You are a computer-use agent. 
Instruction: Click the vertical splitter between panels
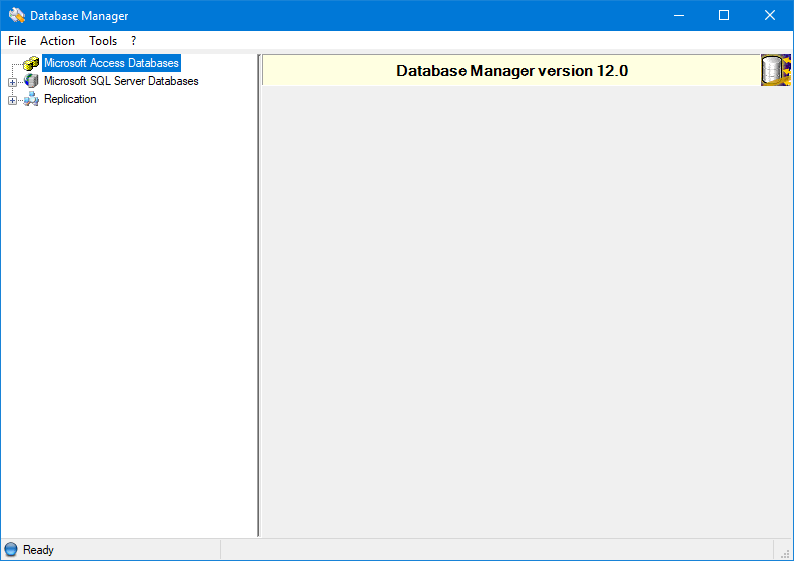259,300
